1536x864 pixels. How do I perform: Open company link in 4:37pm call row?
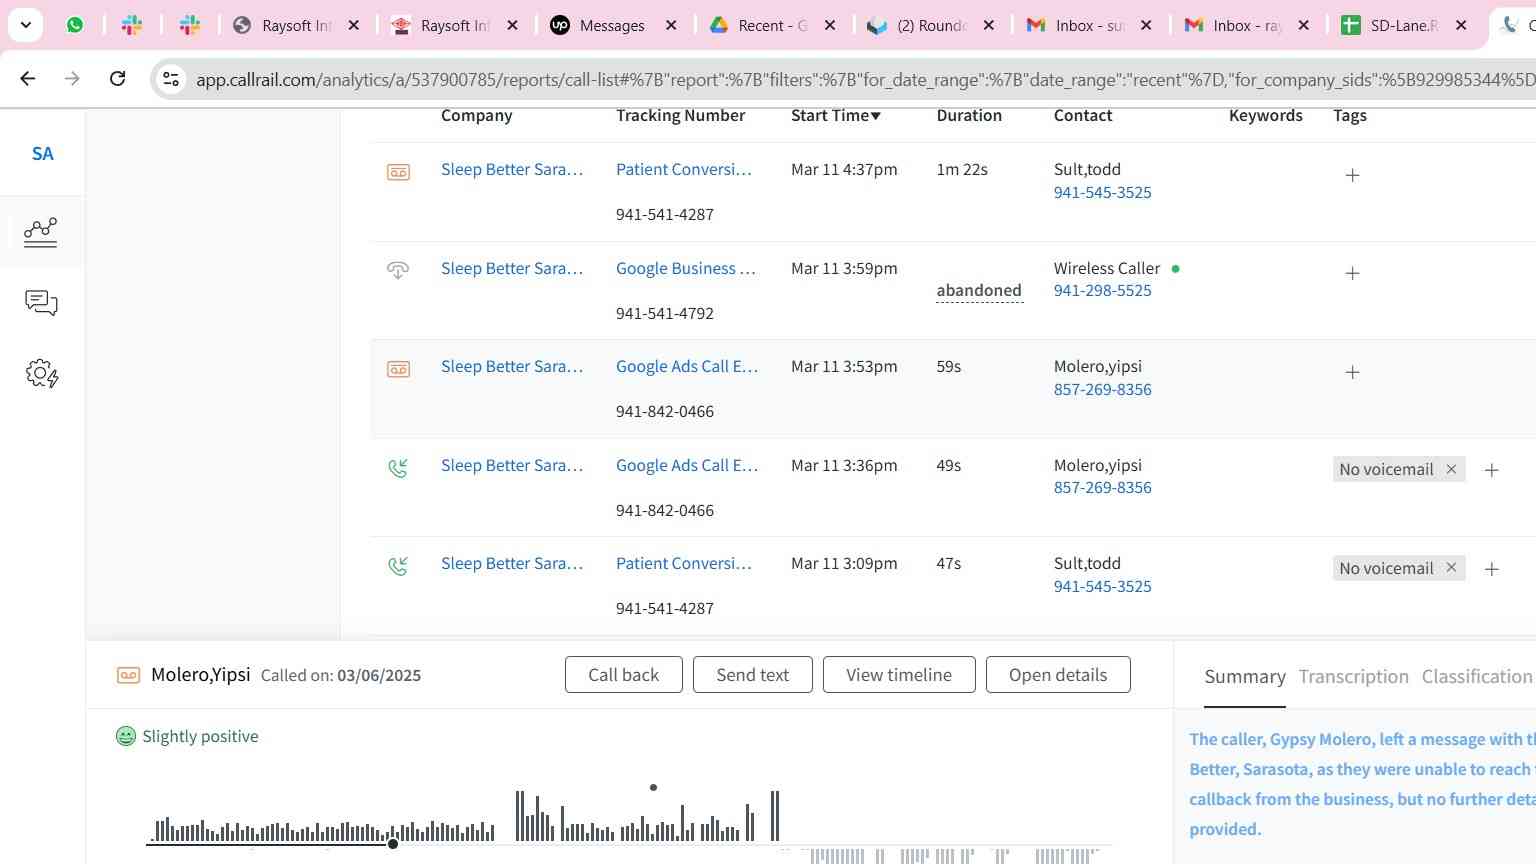(x=512, y=169)
